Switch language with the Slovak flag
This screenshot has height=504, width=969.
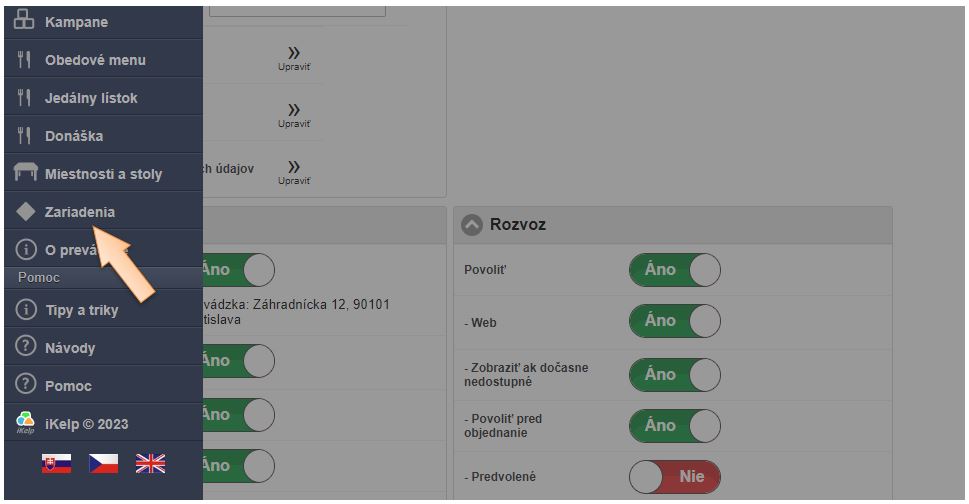(x=56, y=463)
